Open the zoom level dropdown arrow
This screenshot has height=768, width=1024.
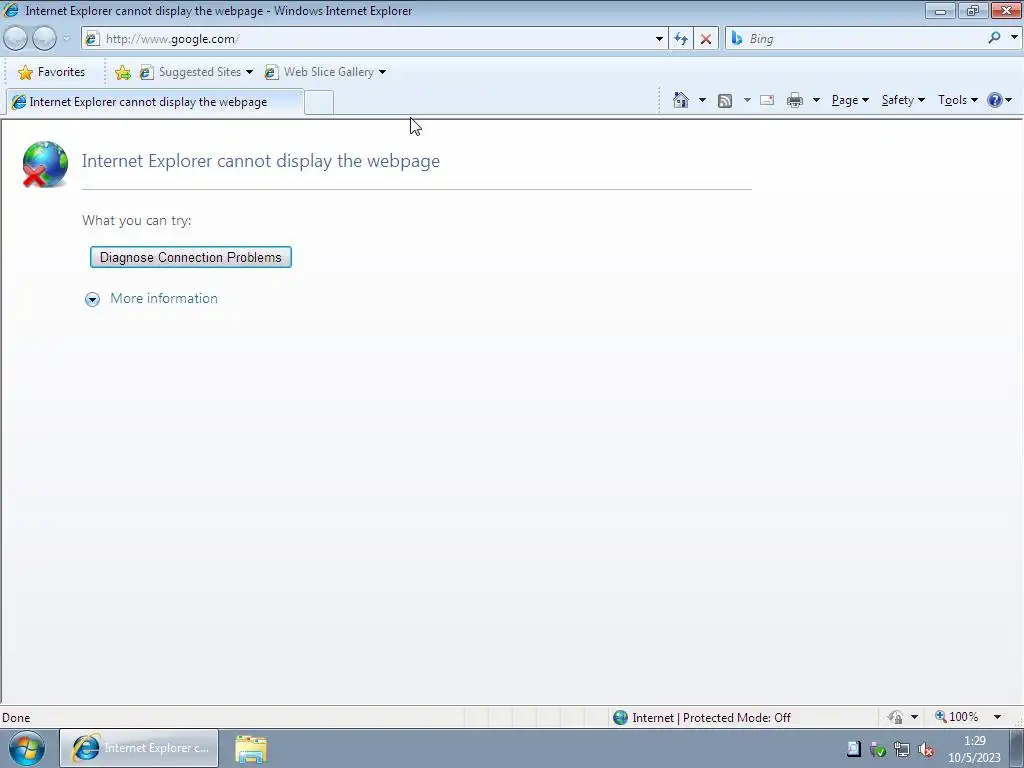point(997,717)
